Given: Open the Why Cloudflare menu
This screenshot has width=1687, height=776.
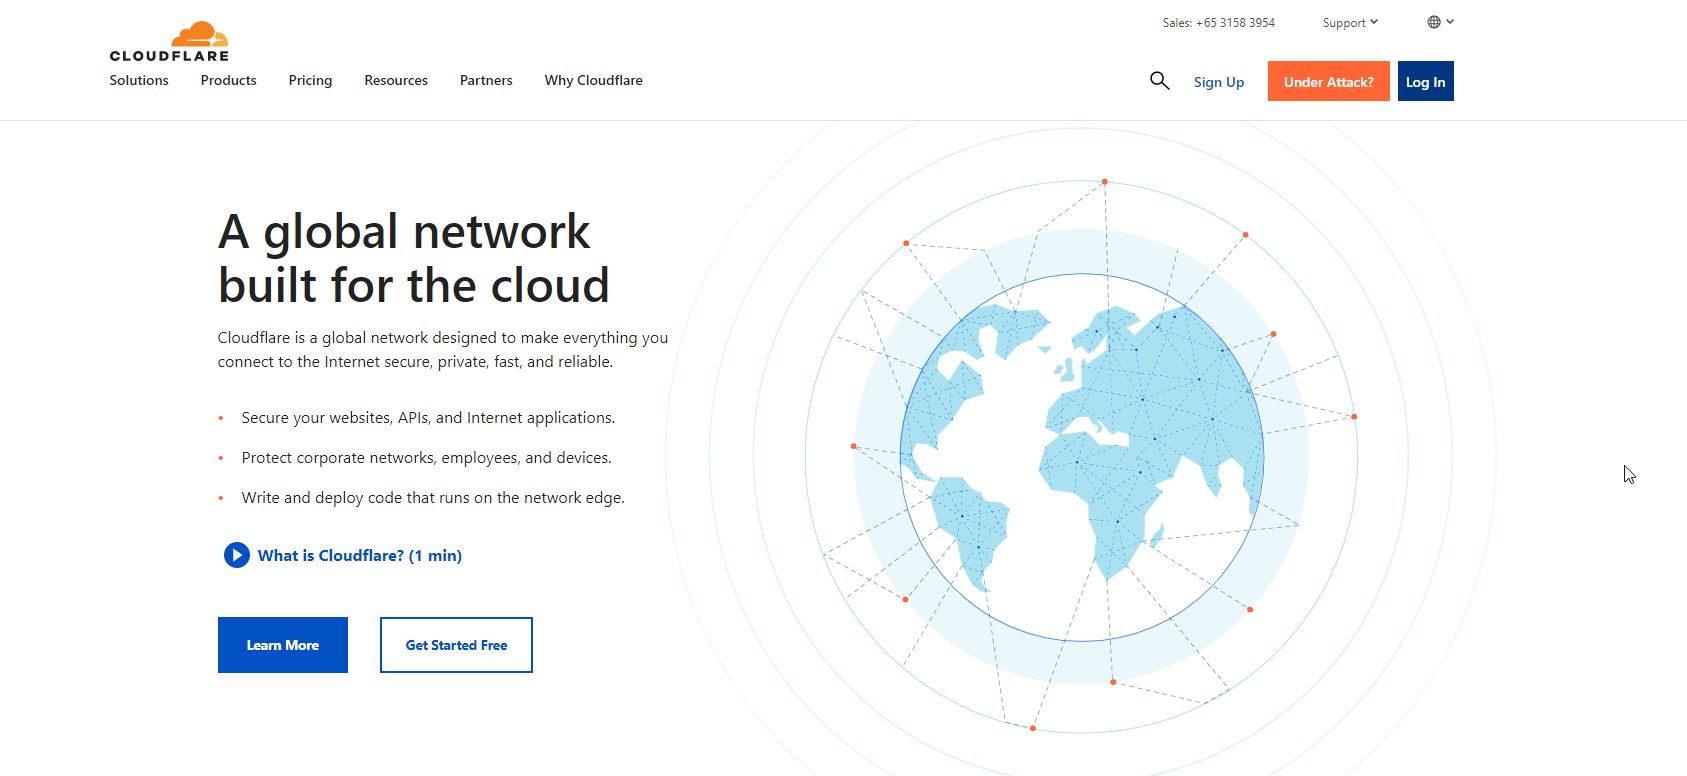Looking at the screenshot, I should (594, 80).
